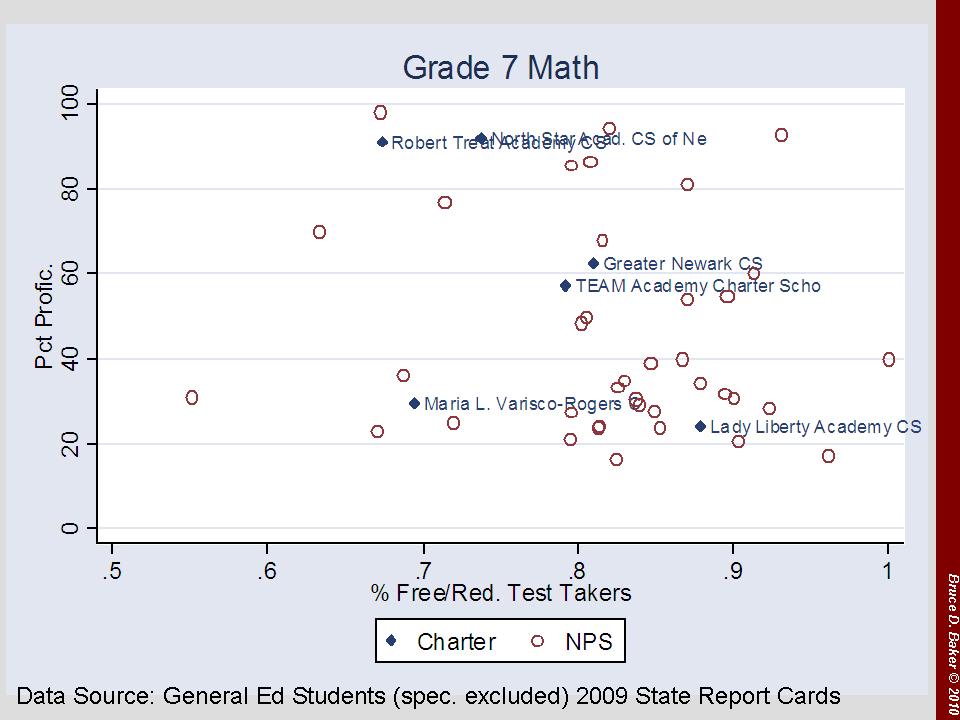Select the Maria L. Varisco-Rogers diamond marker

pos(414,404)
